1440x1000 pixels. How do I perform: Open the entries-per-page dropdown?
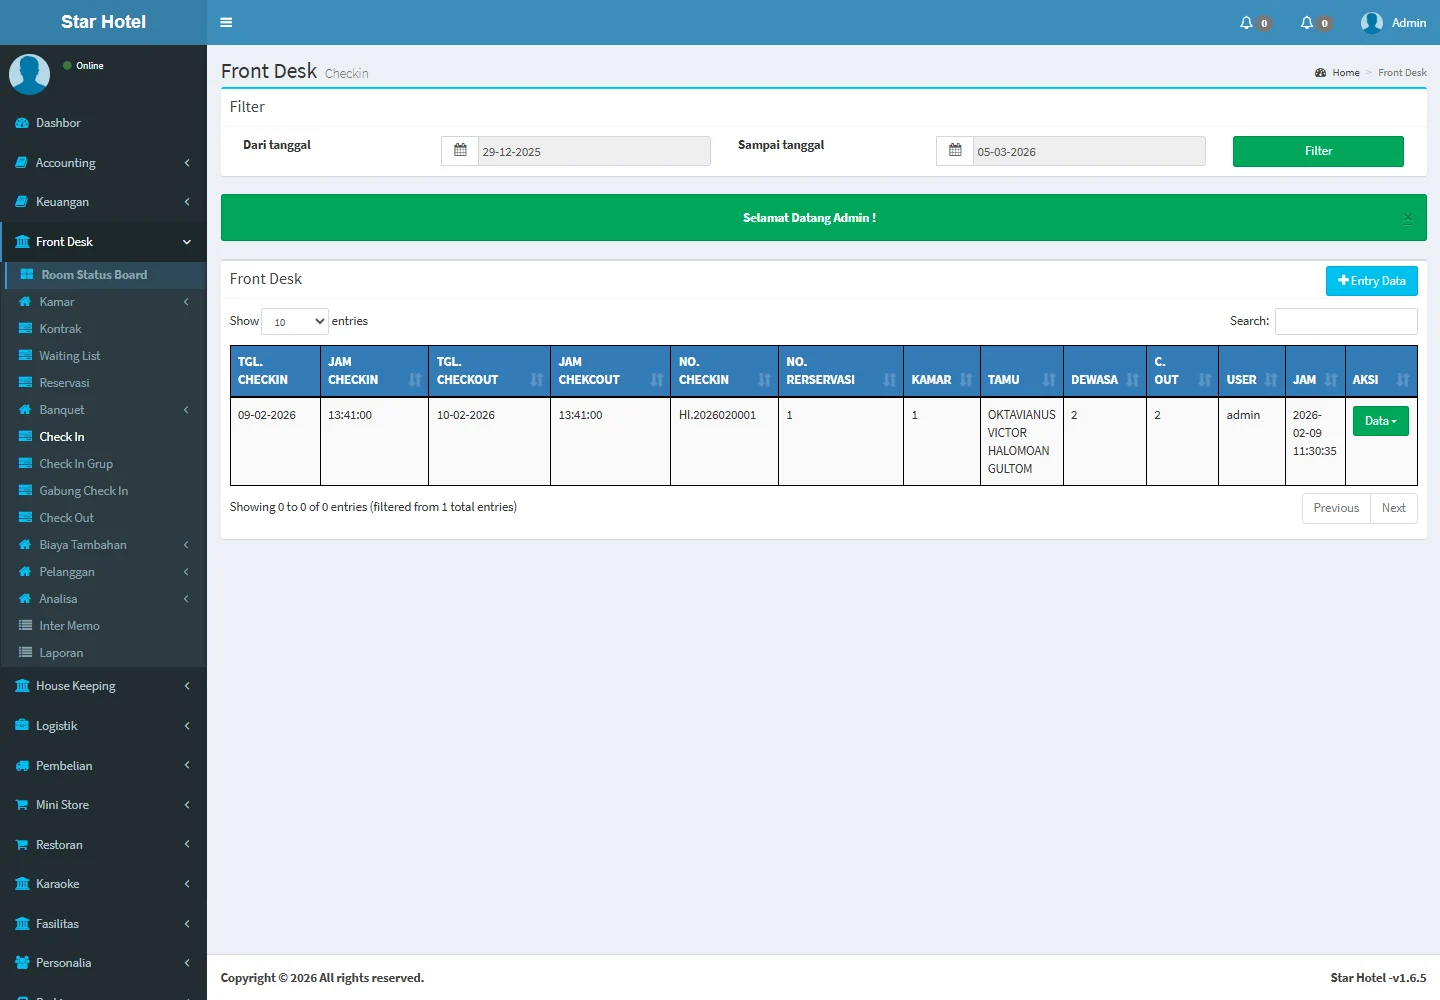tap(295, 321)
